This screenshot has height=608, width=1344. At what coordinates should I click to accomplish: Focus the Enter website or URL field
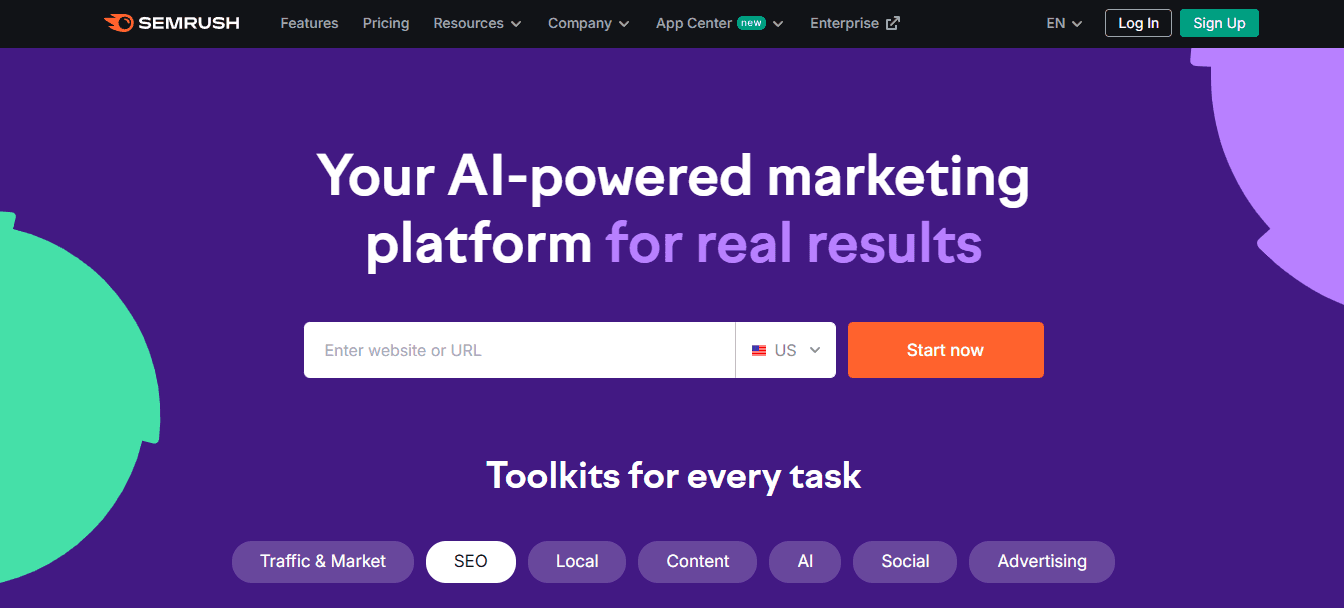point(519,350)
